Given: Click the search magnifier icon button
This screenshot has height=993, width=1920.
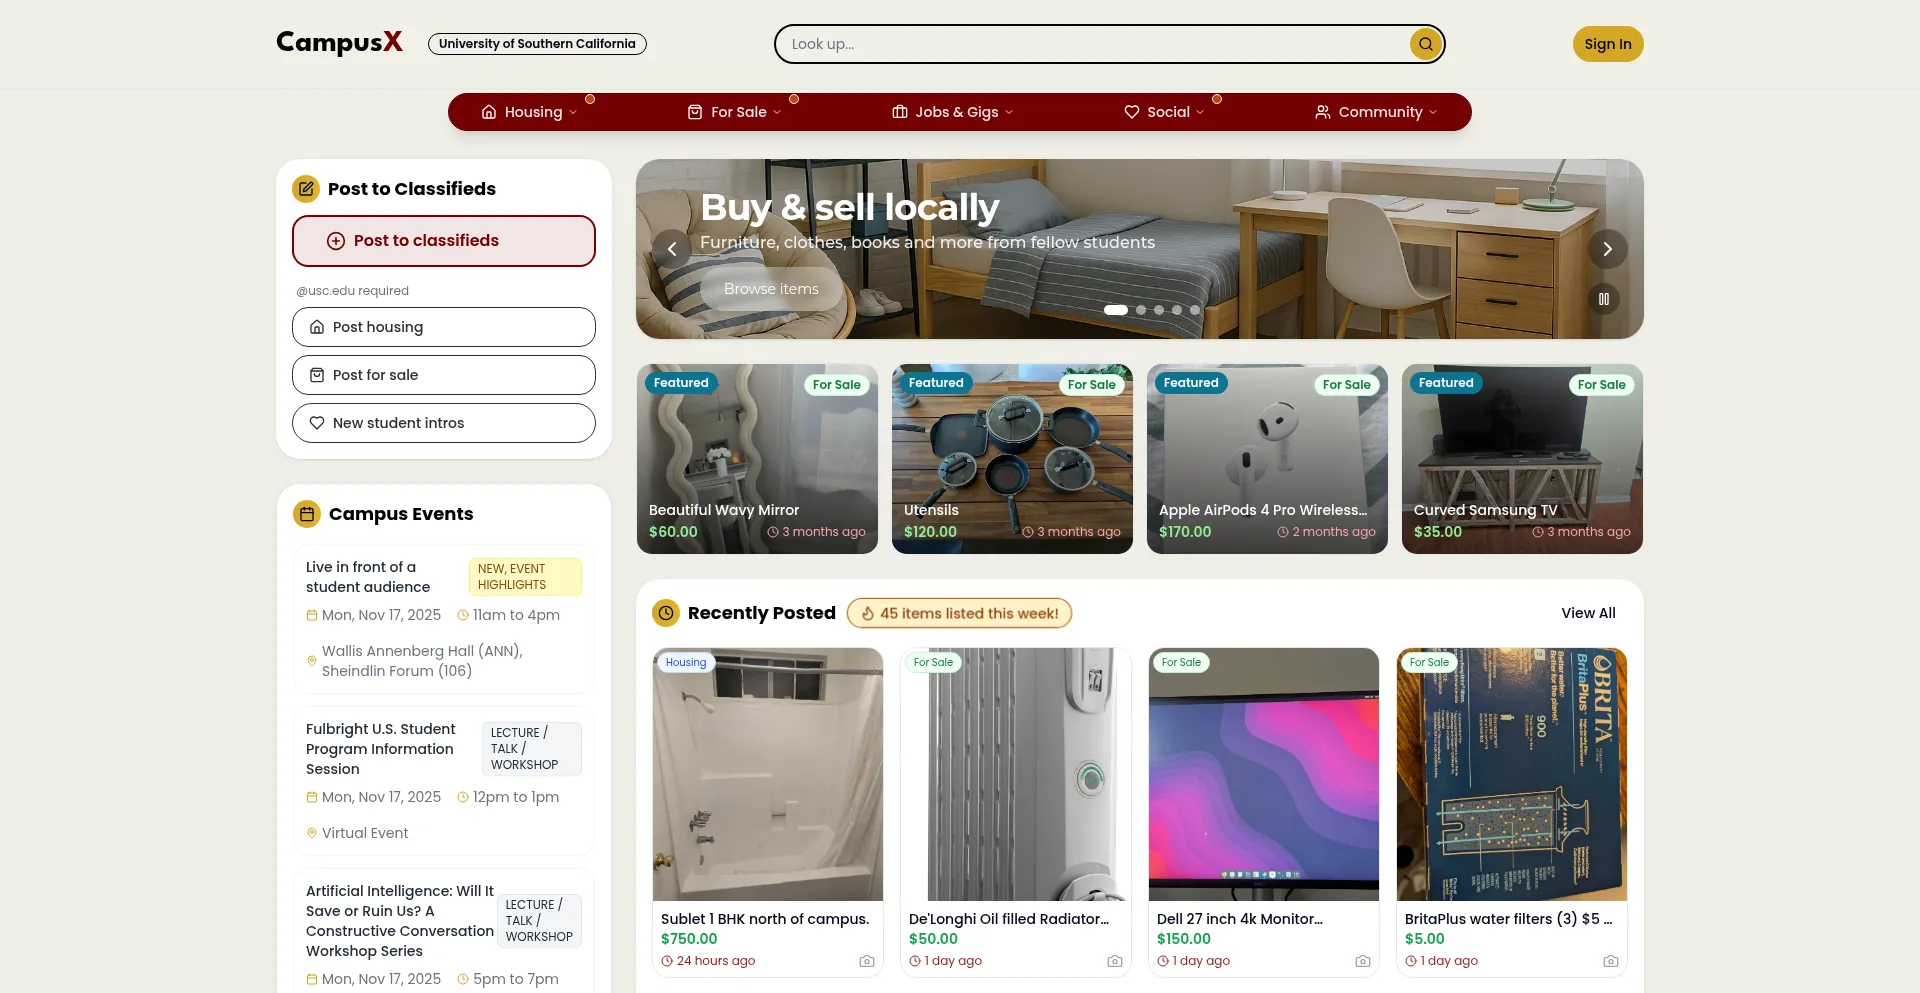Looking at the screenshot, I should (1425, 44).
